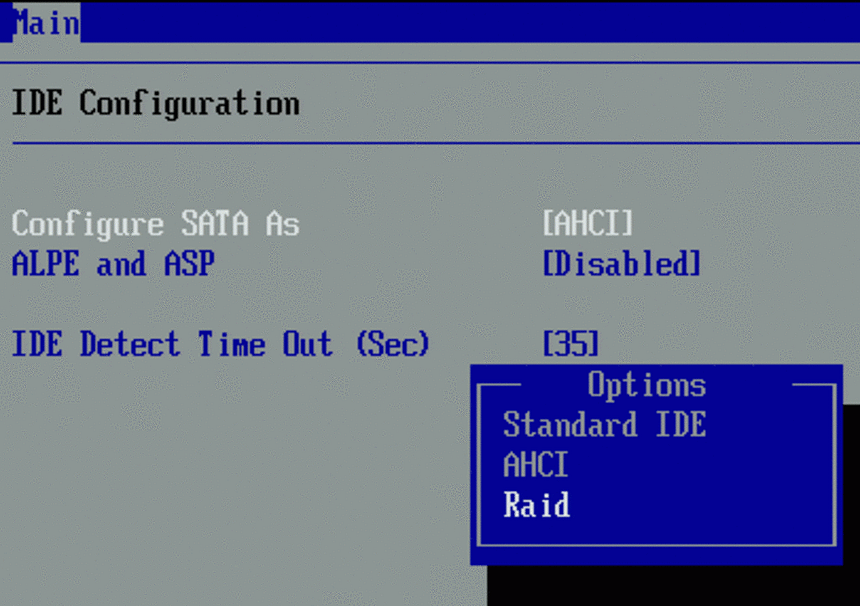
Task: Select the IDE Detect Time Out (Sec) label
Action: click(x=220, y=345)
